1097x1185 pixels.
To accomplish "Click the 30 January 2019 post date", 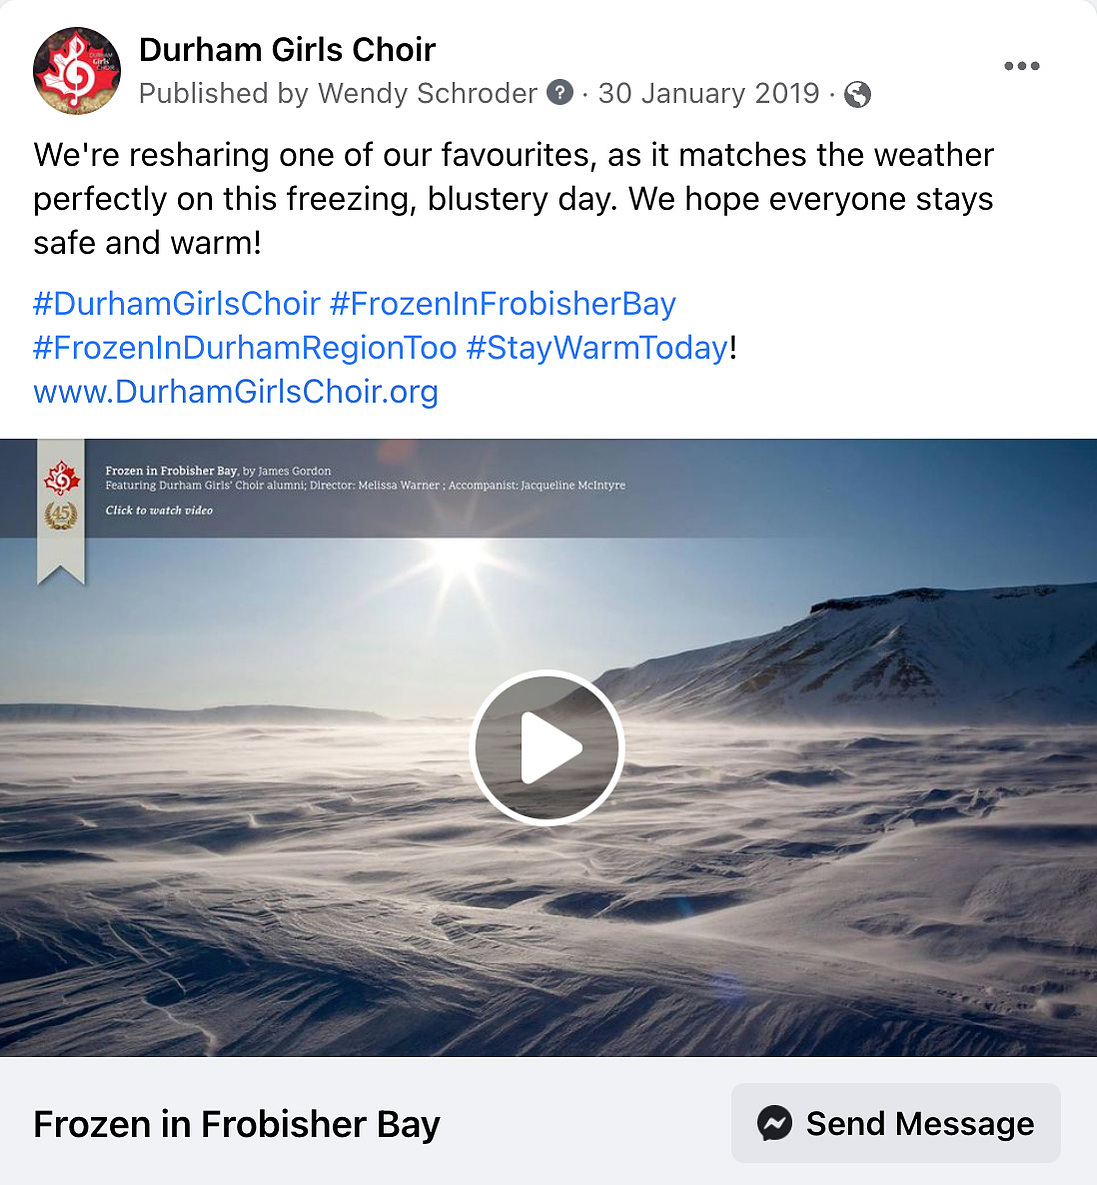I will (x=709, y=93).
